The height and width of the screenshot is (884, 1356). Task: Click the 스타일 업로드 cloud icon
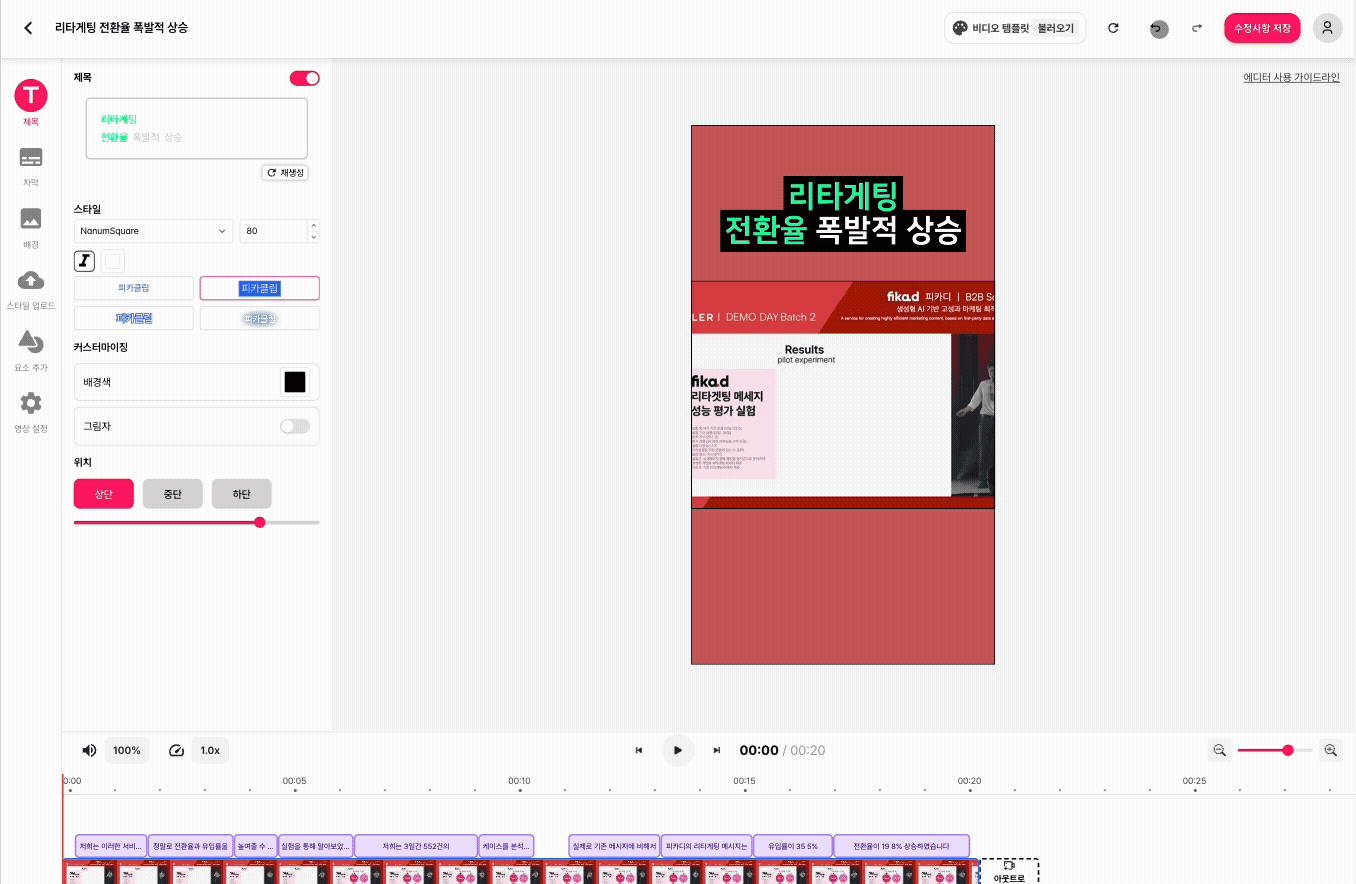coord(31,280)
